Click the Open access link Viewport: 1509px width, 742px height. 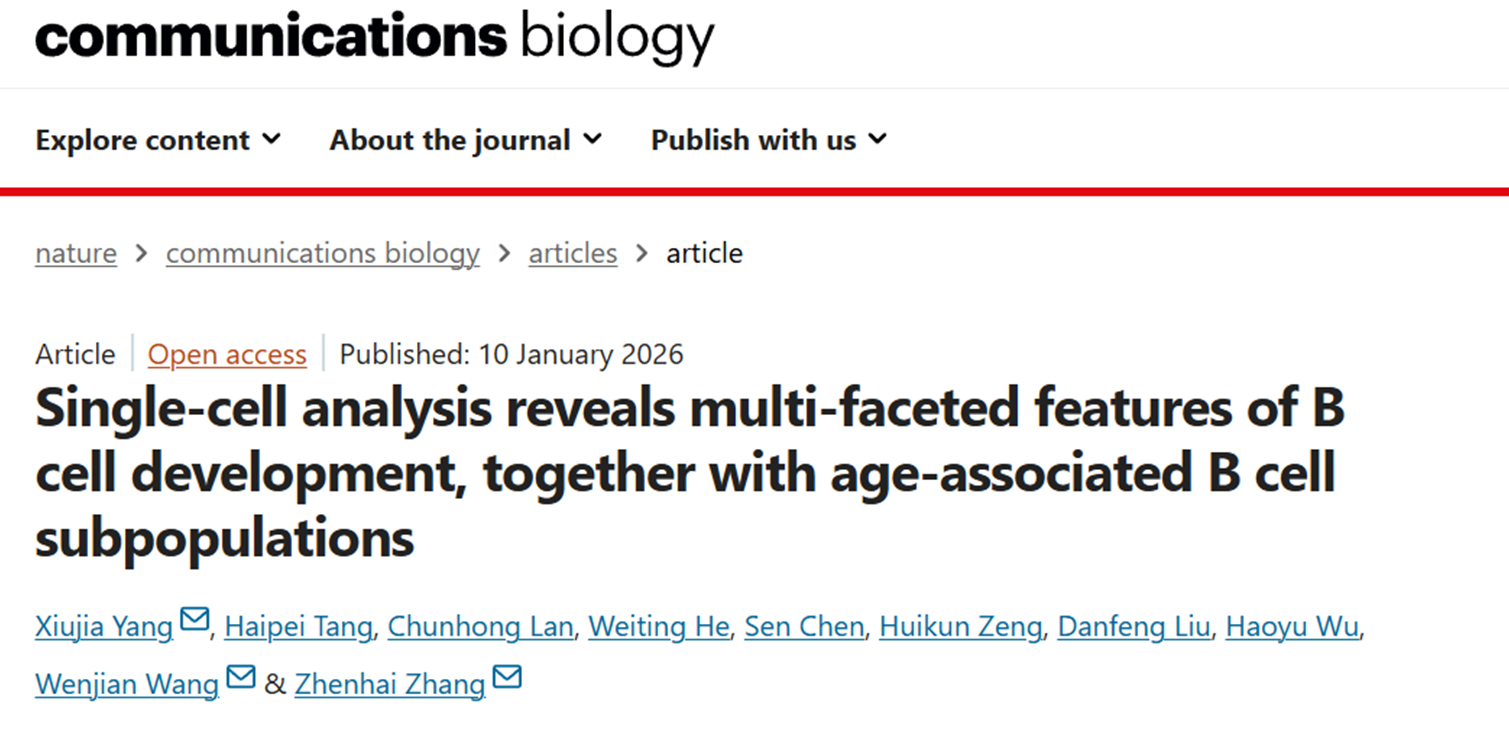click(227, 355)
